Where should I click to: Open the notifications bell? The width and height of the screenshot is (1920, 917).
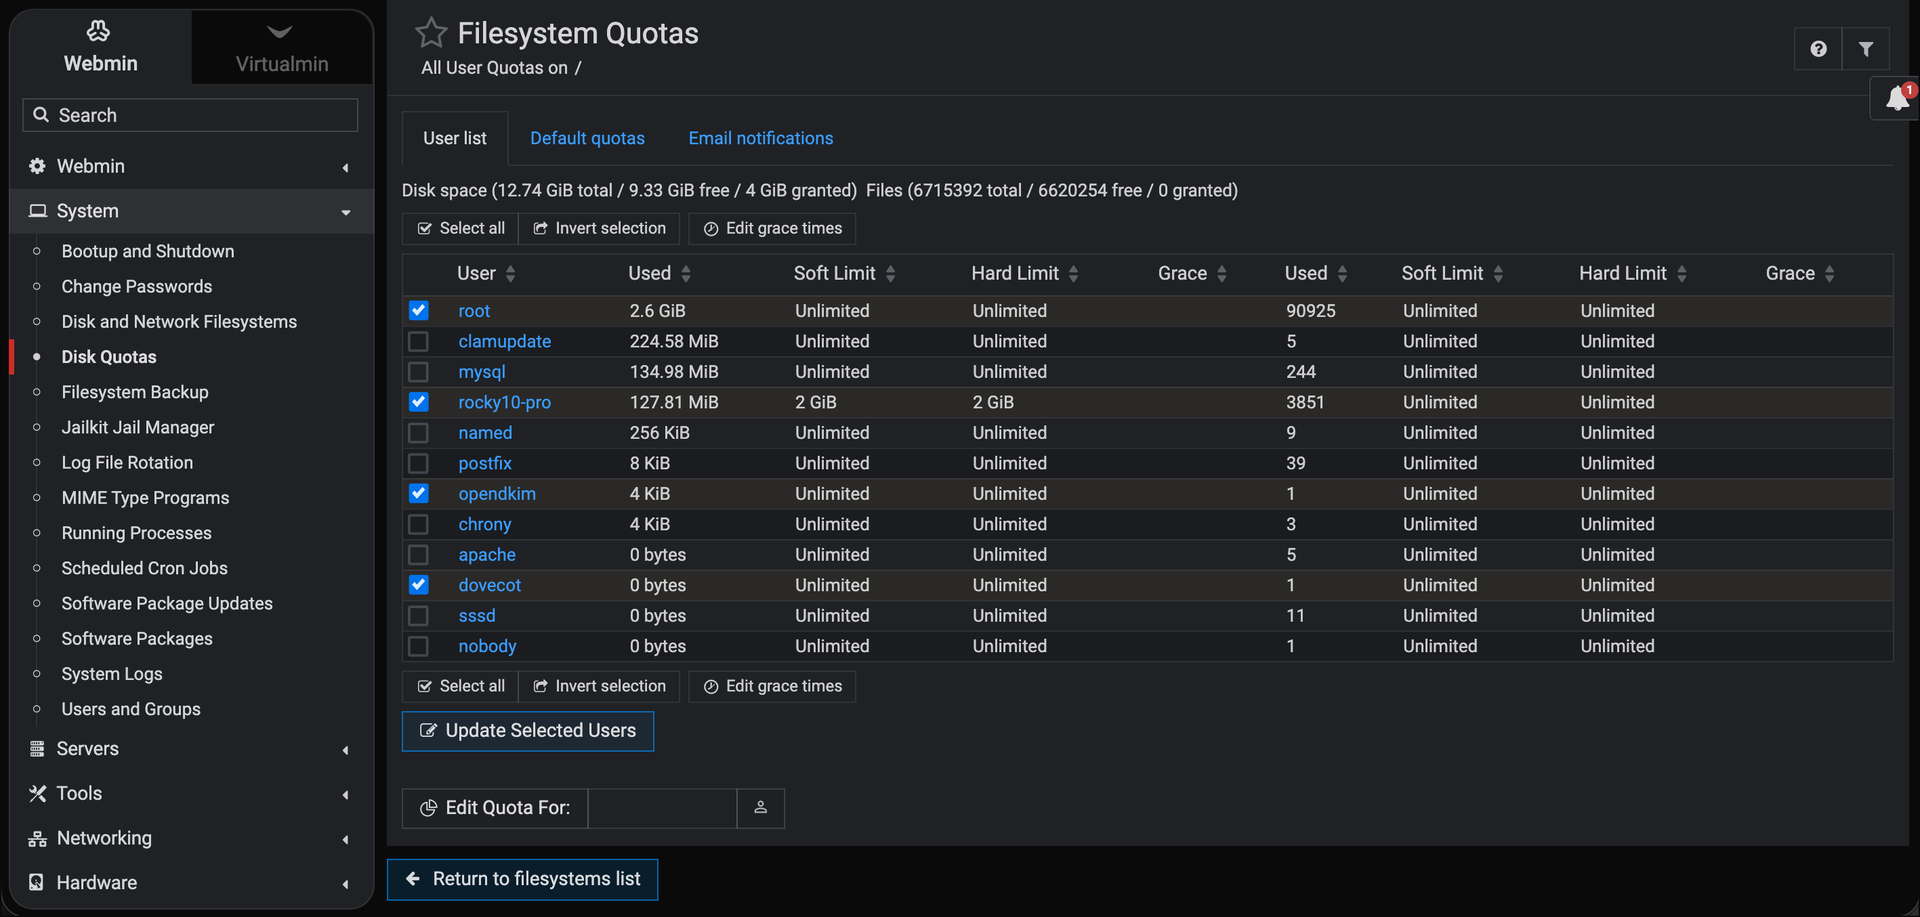(x=1897, y=98)
